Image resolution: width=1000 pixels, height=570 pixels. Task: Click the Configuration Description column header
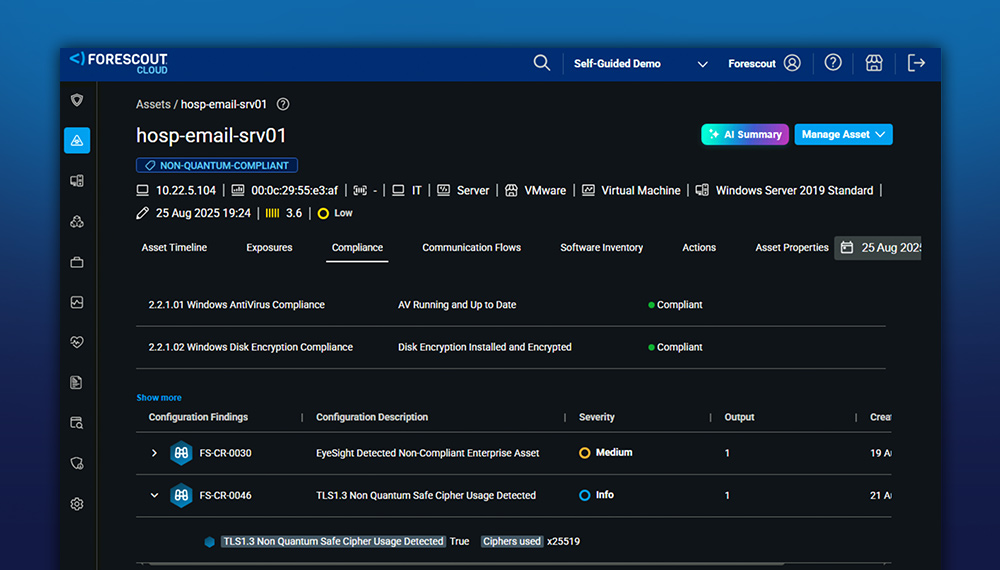click(372, 417)
